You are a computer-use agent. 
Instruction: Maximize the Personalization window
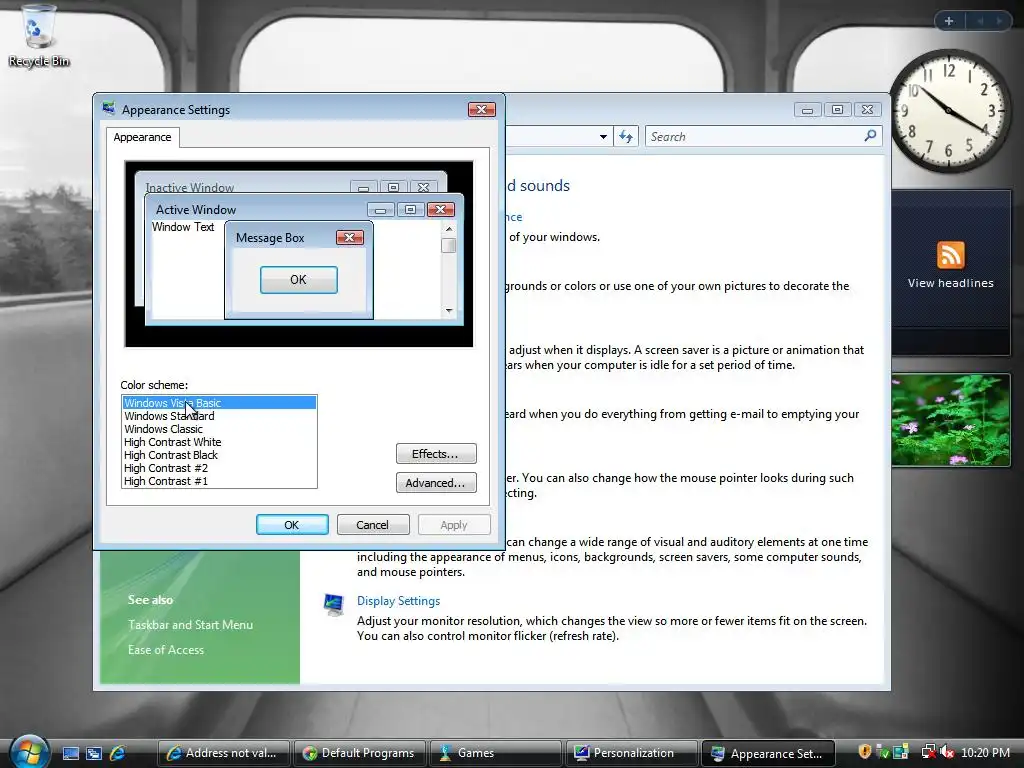tap(837, 110)
